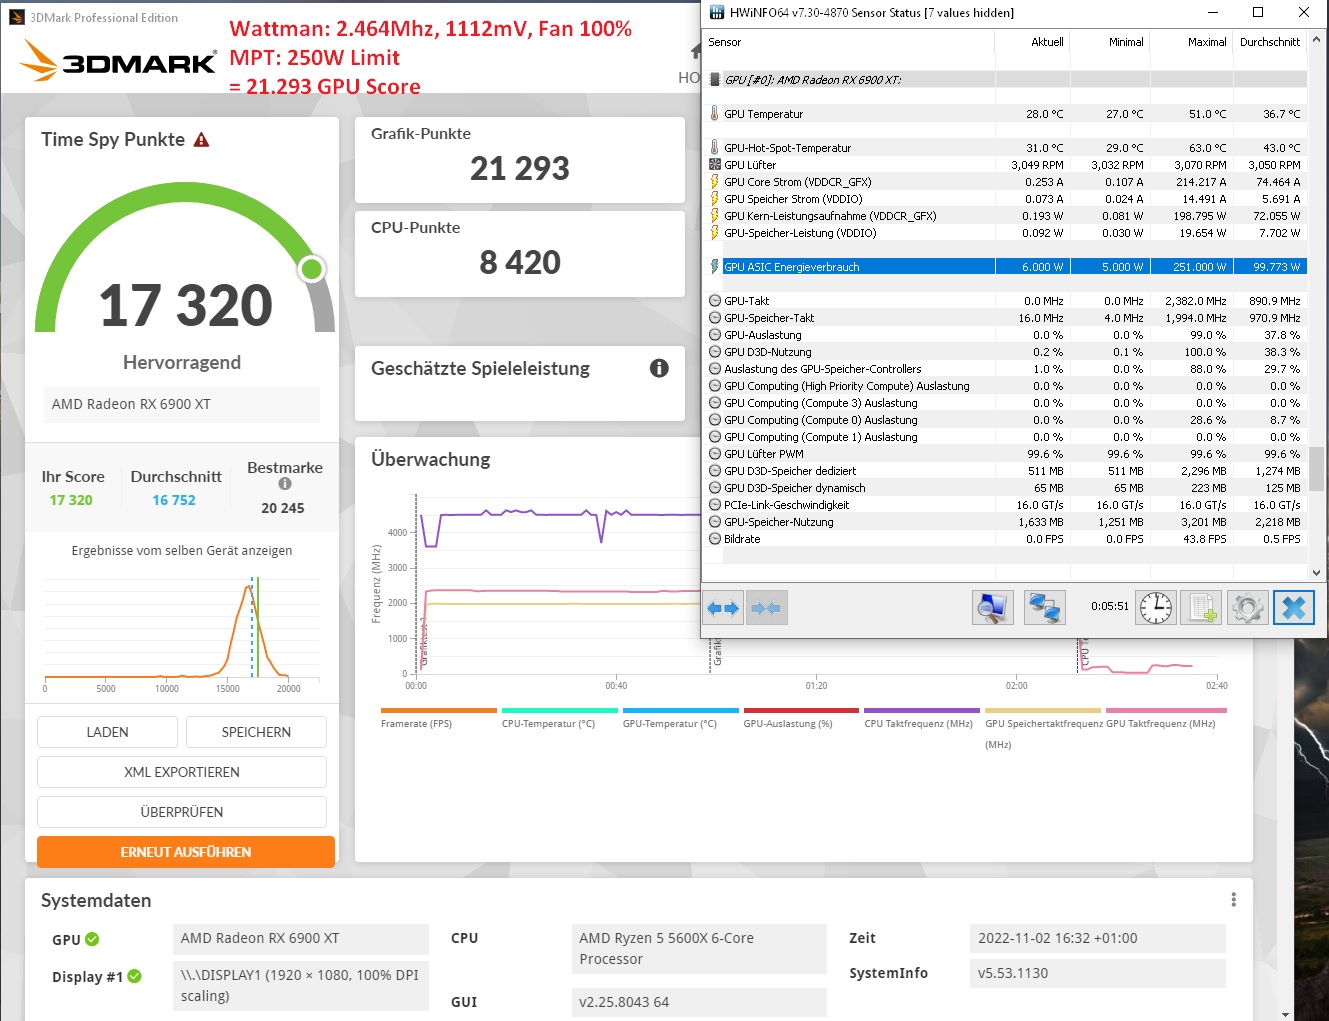Select GPU-Hot-Spot-Temperatur row
1329x1021 pixels.
click(x=1005, y=148)
